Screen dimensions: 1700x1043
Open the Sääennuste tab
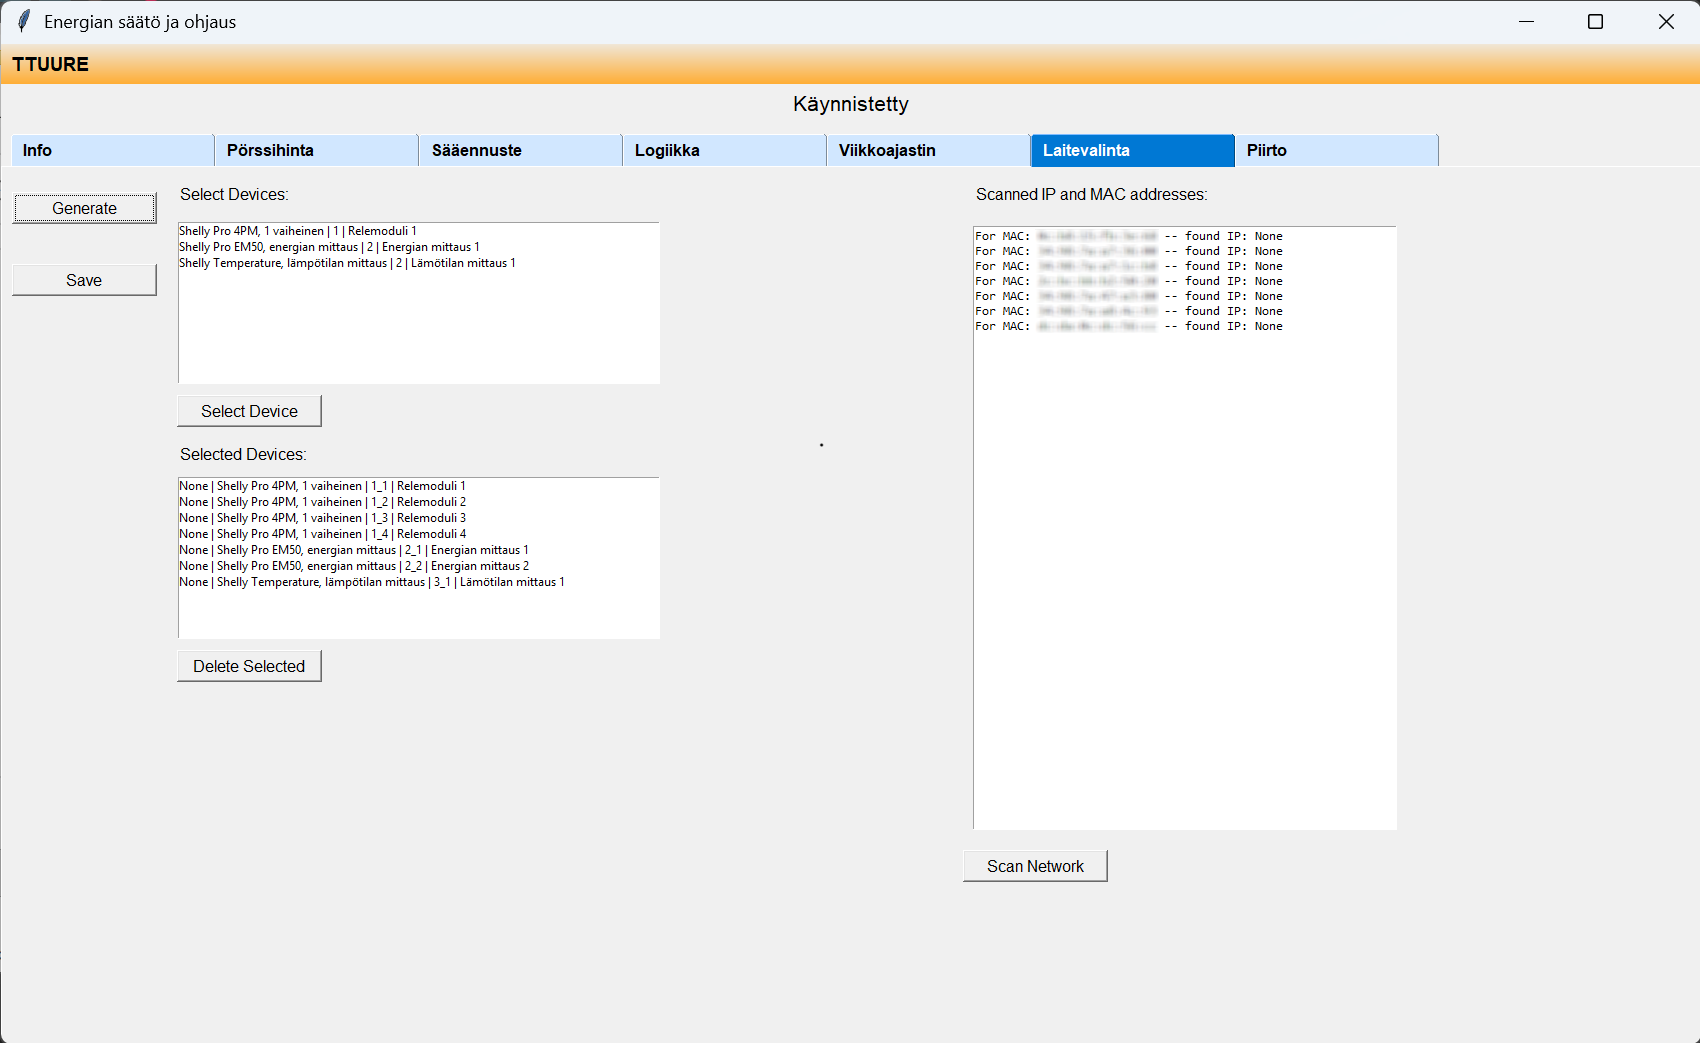coord(520,150)
